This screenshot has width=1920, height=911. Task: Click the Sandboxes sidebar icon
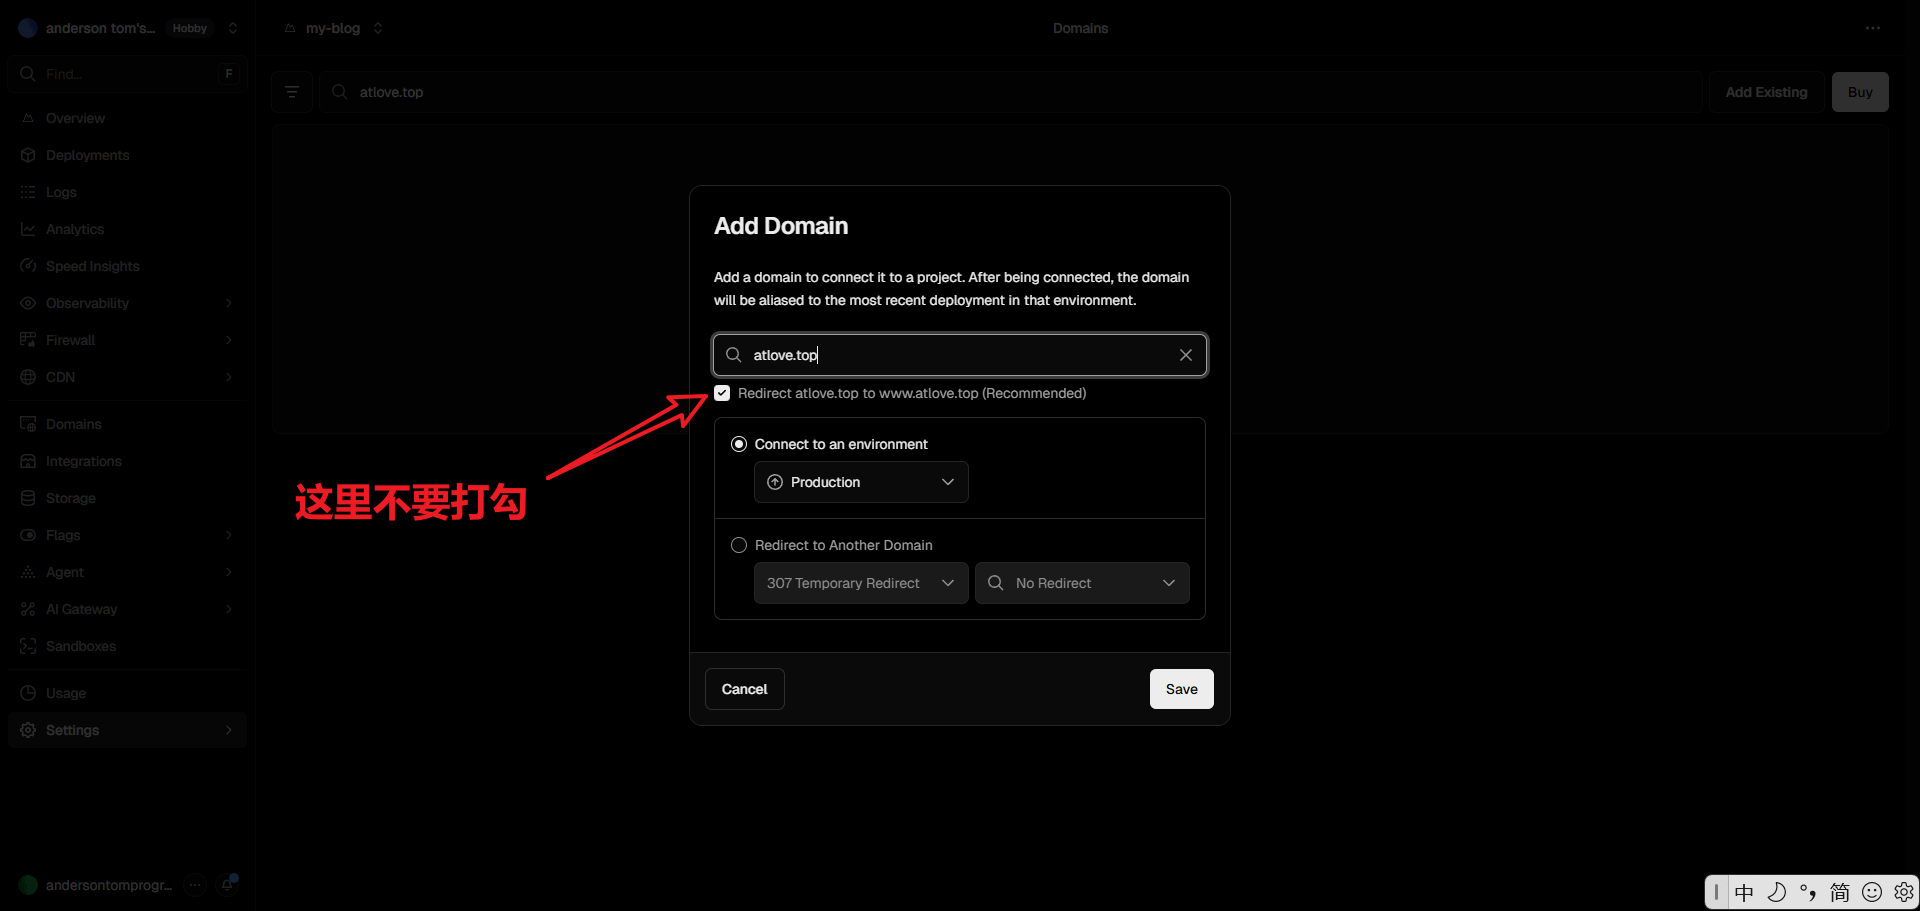[28, 646]
